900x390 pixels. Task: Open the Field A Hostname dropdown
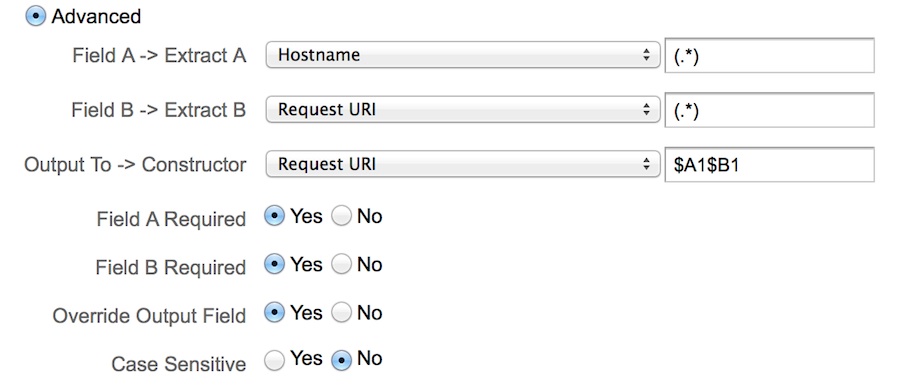pos(463,55)
